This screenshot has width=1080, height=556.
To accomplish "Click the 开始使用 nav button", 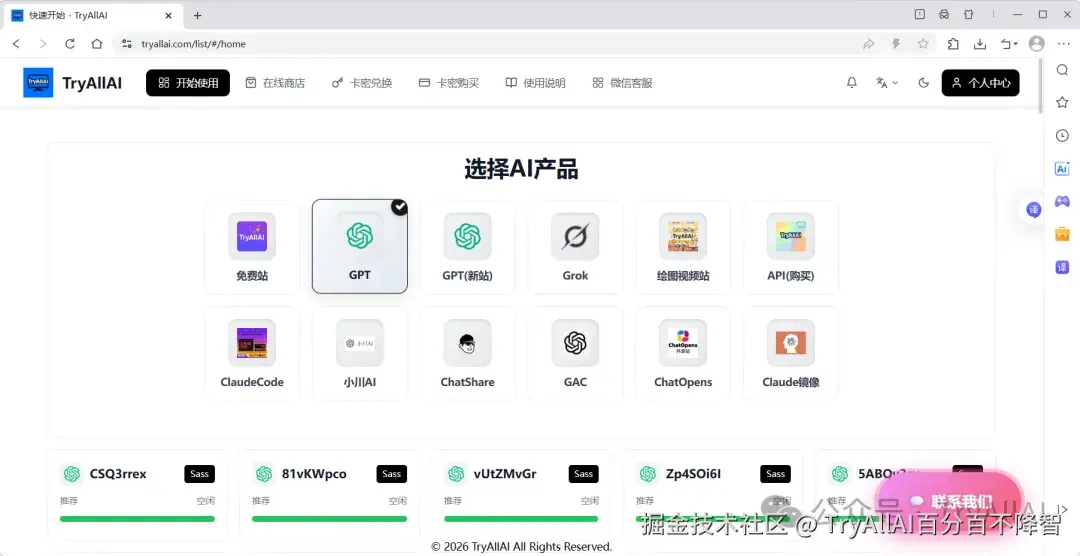I will tap(188, 83).
